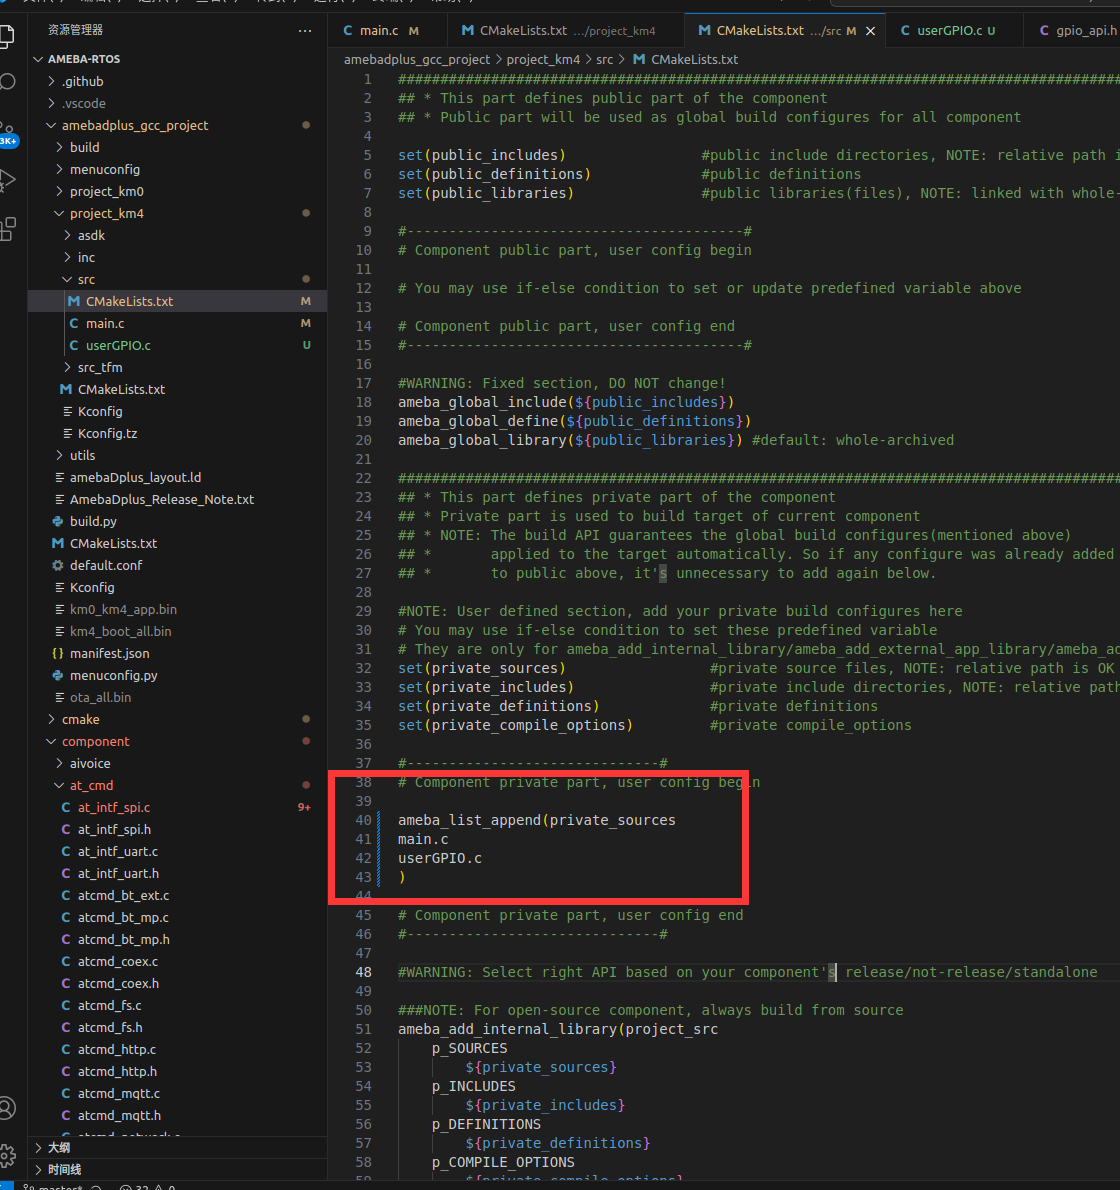Expand the 大纲 outline section
This screenshot has width=1120, height=1190.
178,1148
